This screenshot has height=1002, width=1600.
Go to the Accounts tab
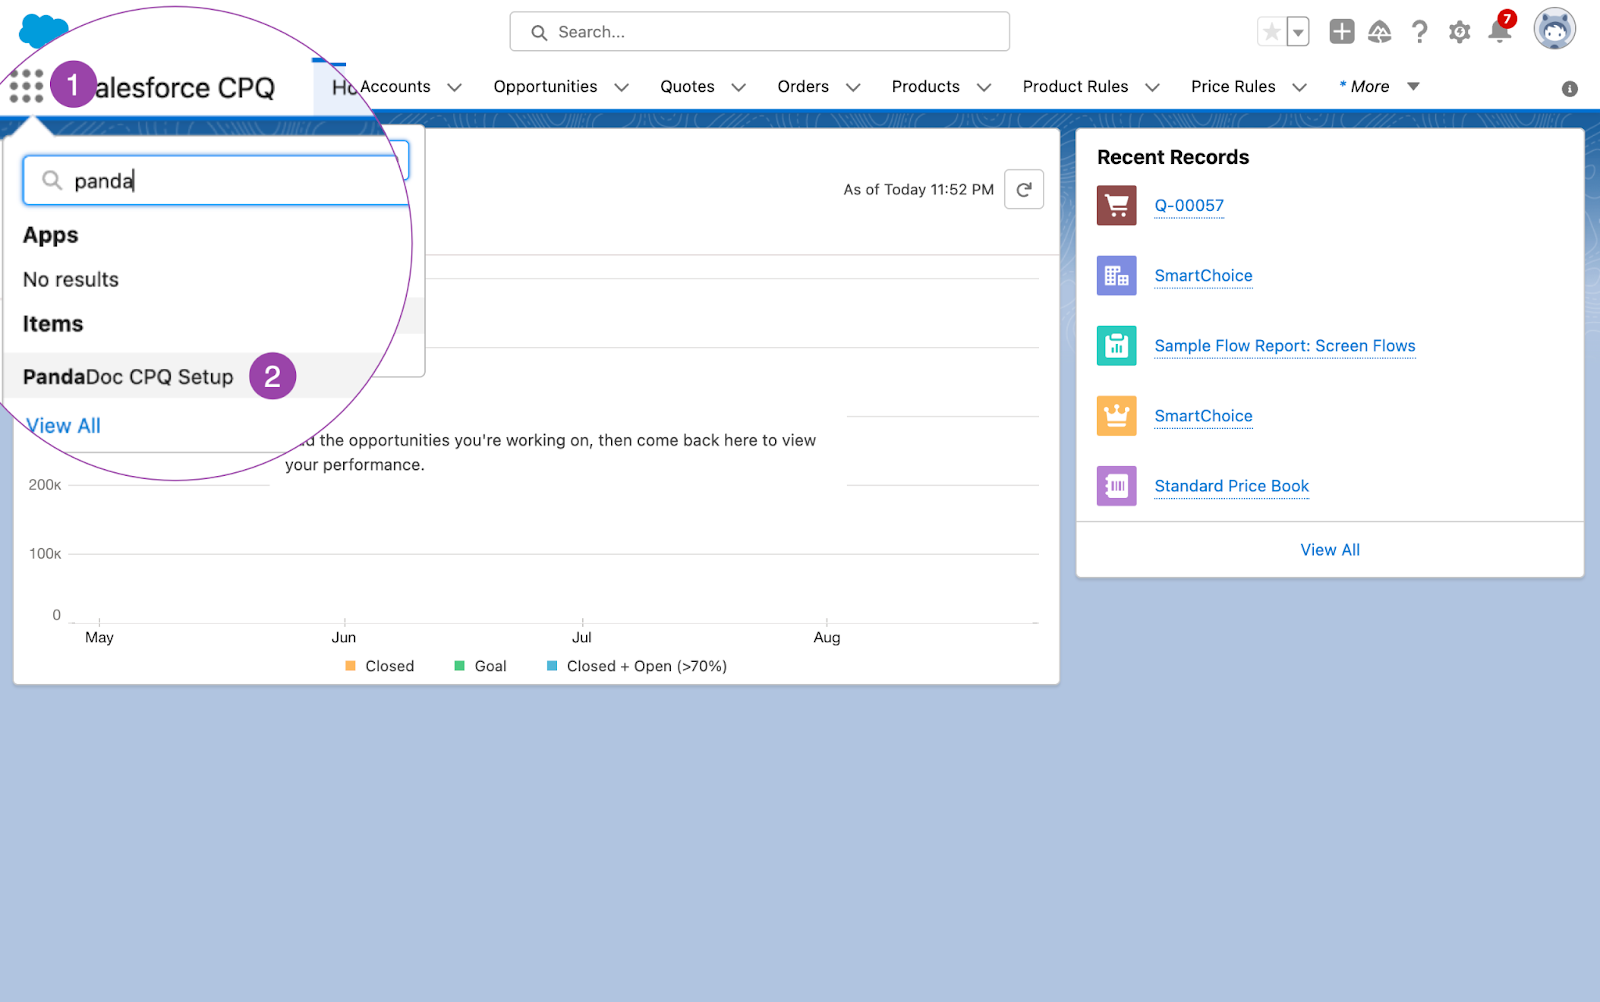click(395, 87)
